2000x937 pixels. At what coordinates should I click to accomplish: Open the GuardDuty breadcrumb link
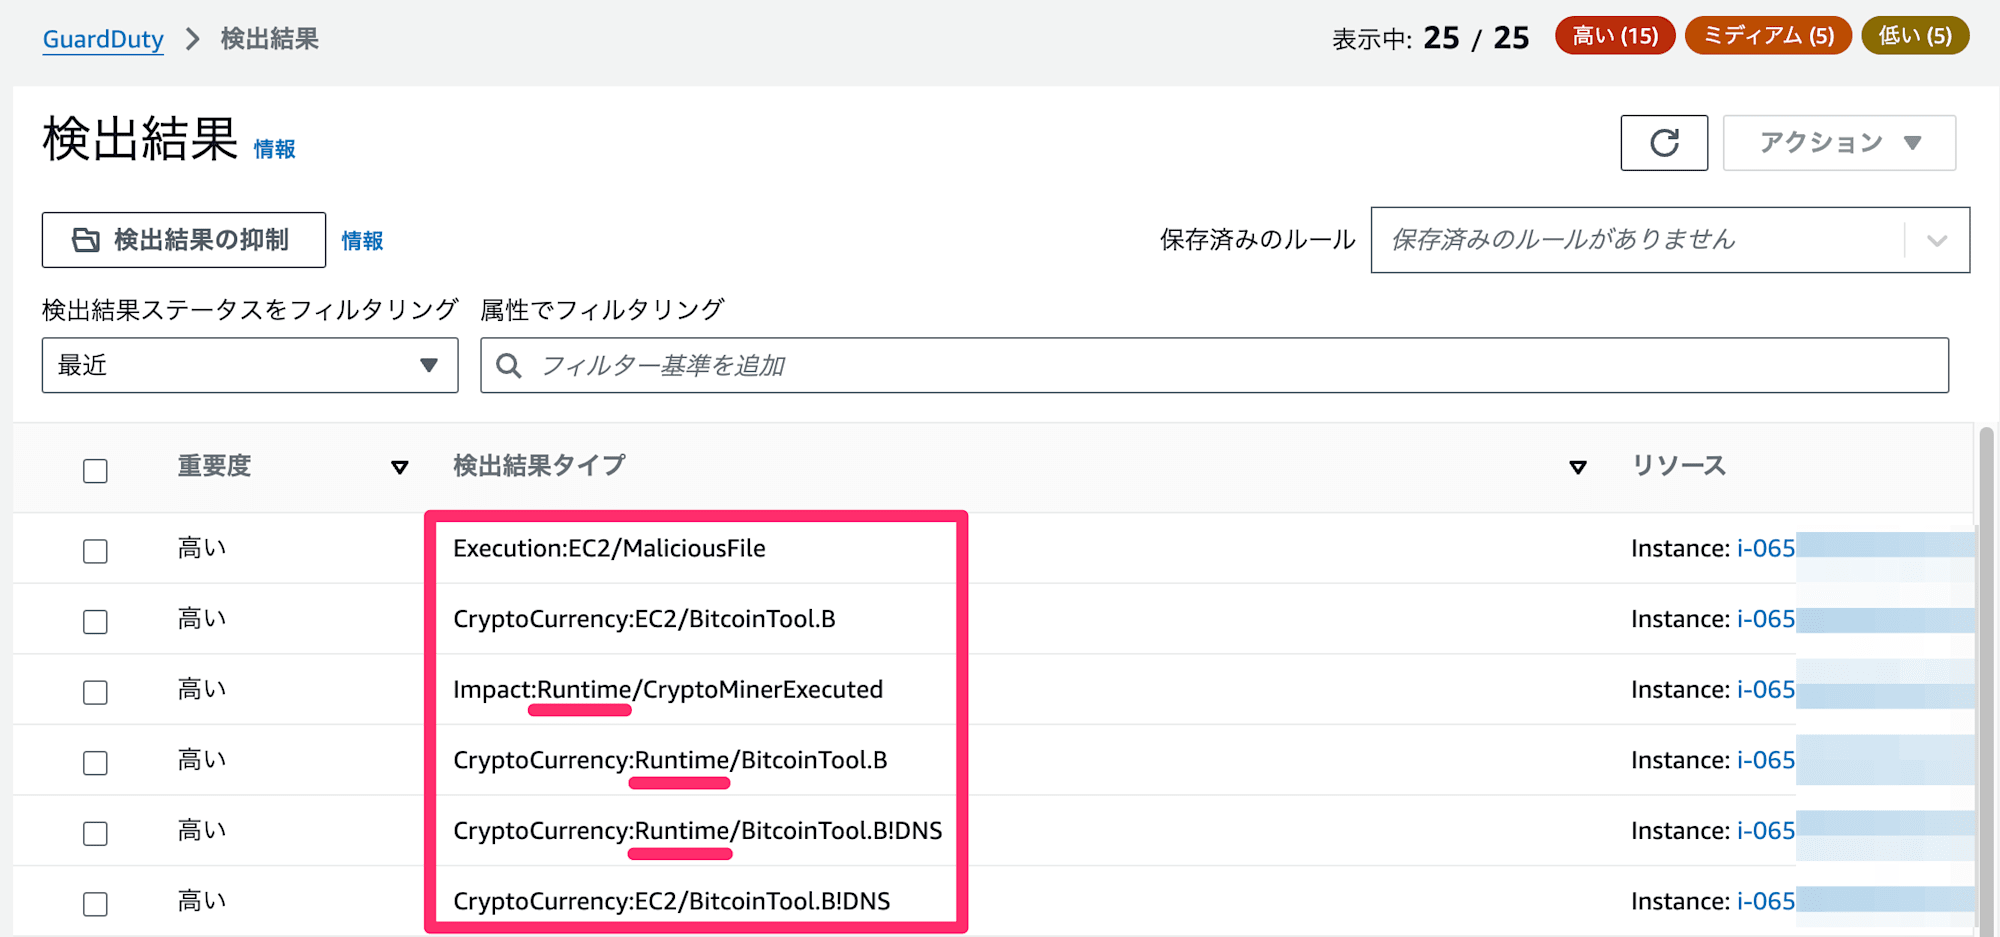(103, 39)
